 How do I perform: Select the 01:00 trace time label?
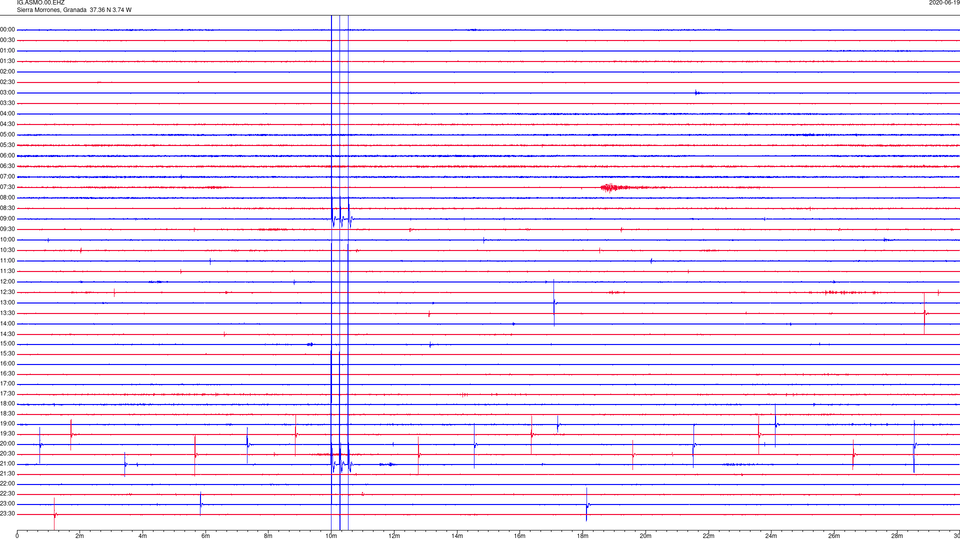click(x=7, y=51)
